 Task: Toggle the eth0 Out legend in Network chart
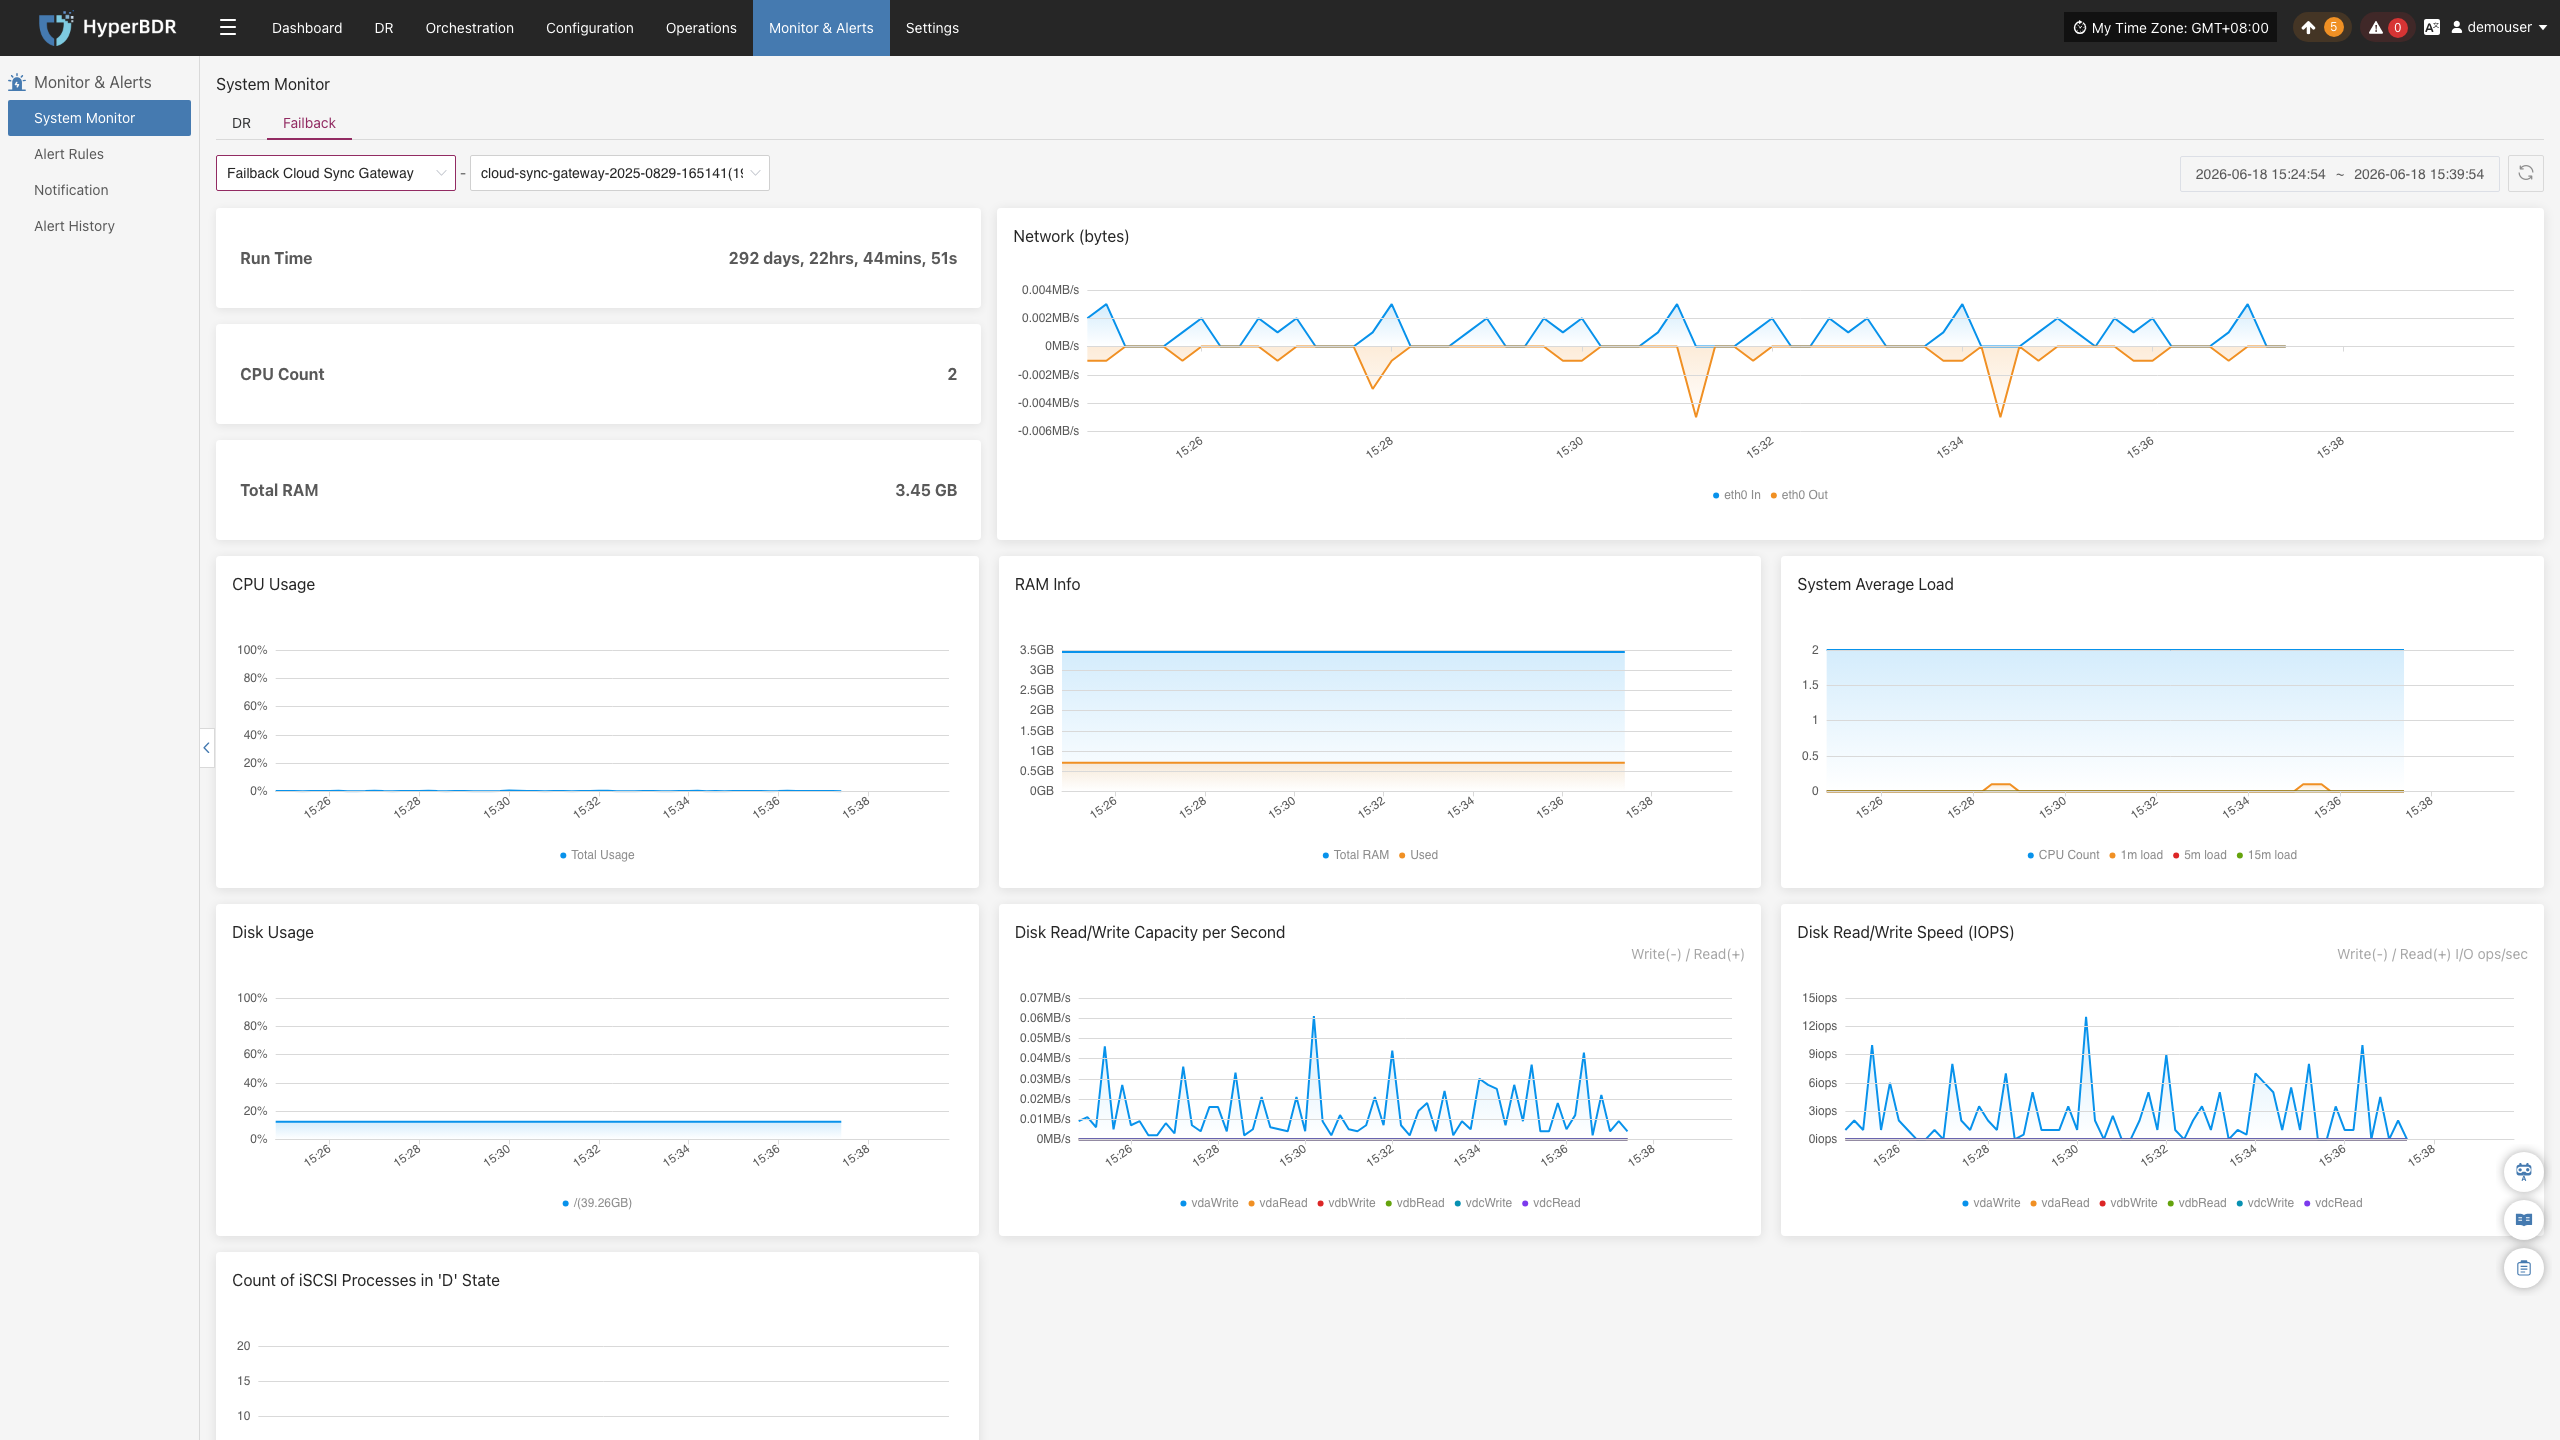(x=1799, y=495)
